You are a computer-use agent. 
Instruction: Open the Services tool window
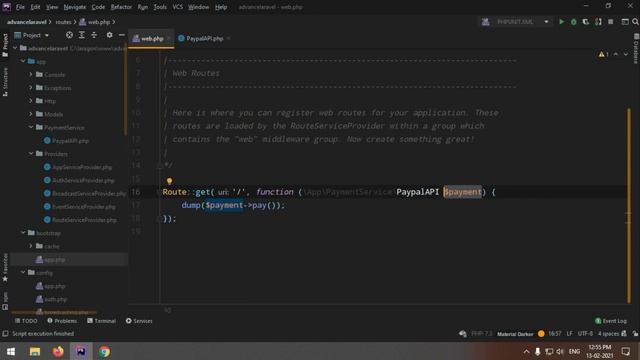coord(139,321)
